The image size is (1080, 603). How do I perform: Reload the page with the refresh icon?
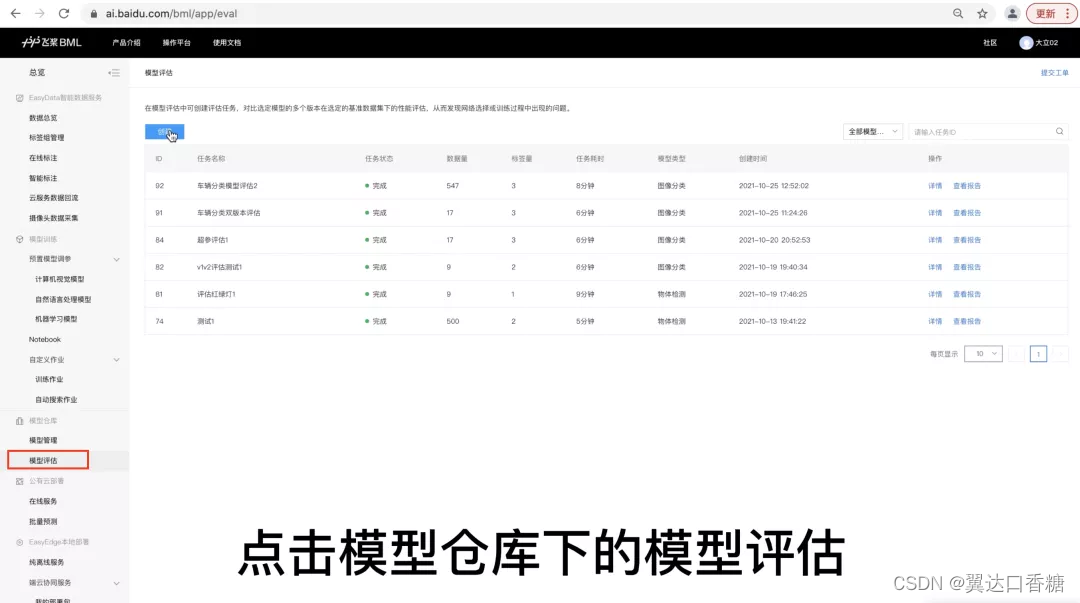pos(64,13)
